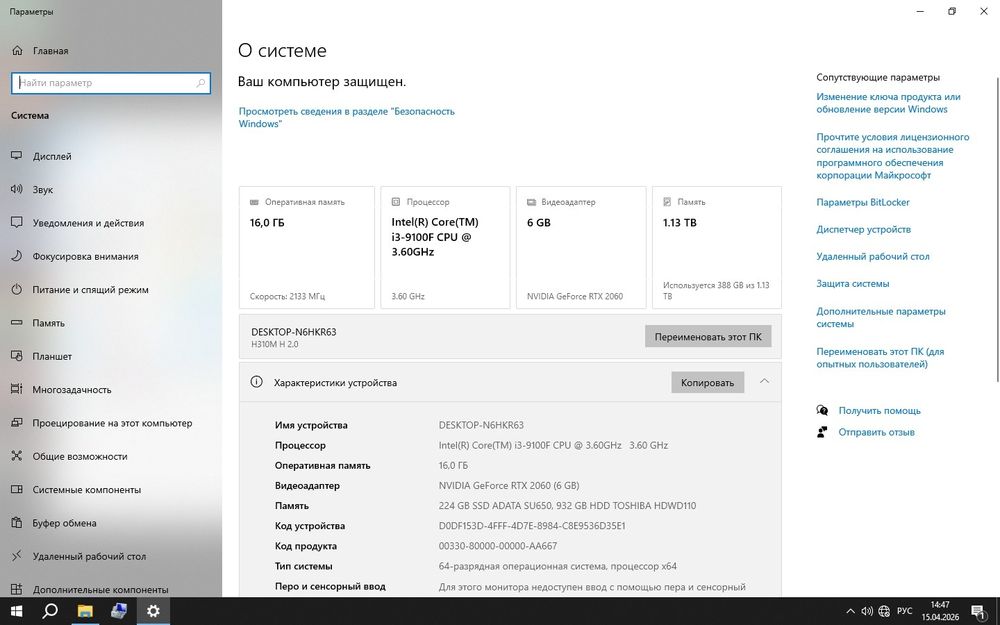Open the Windows Start menu
The height and width of the screenshot is (625, 1000).
[x=17, y=611]
